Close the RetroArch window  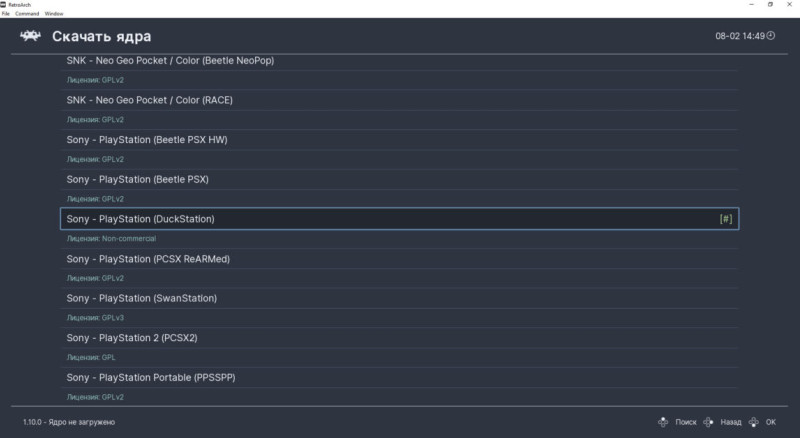tap(789, 4)
